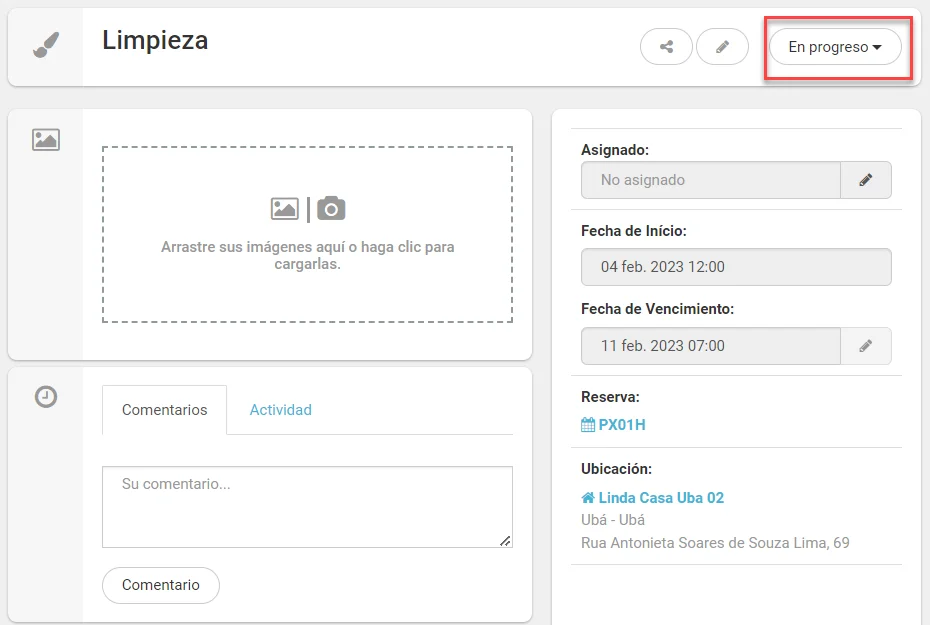Image resolution: width=930 pixels, height=625 pixels.
Task: Click the picture icon in left sidebar
Action: click(x=46, y=140)
